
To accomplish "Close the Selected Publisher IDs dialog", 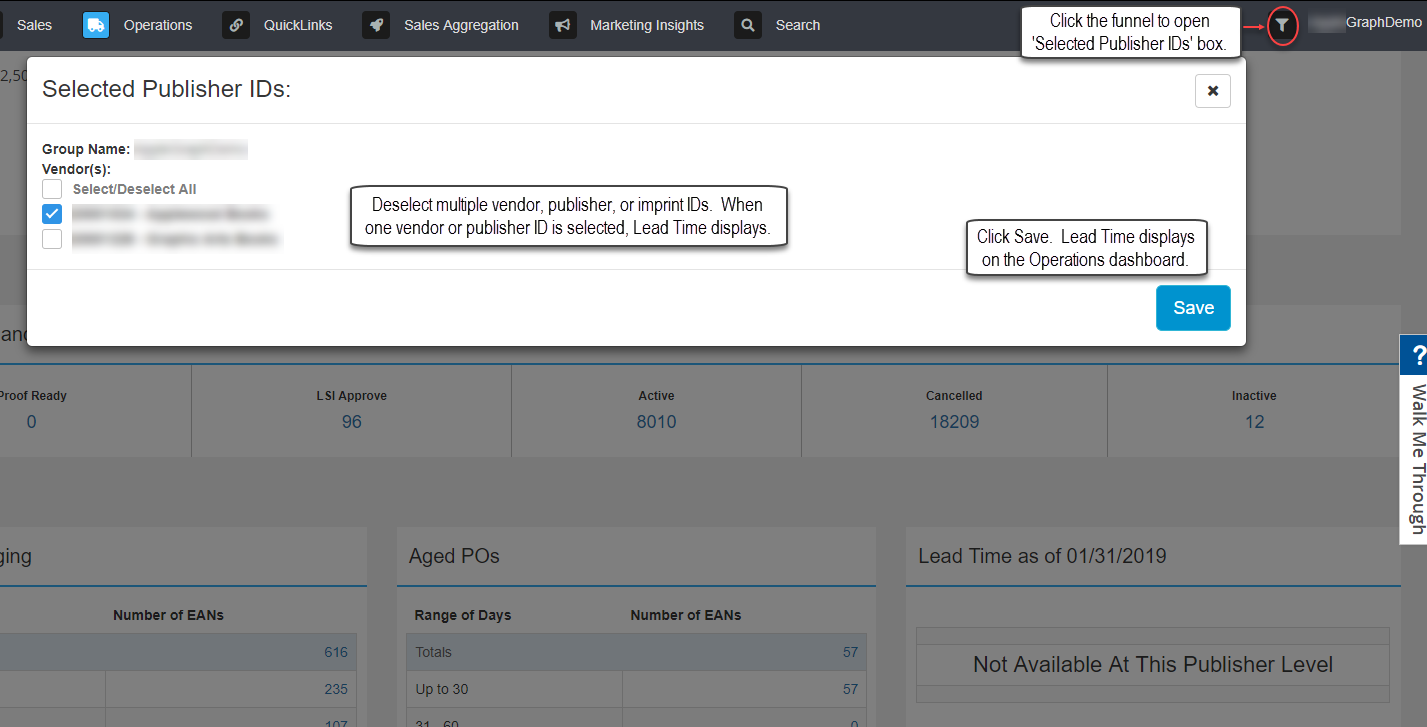I will tap(1212, 91).
